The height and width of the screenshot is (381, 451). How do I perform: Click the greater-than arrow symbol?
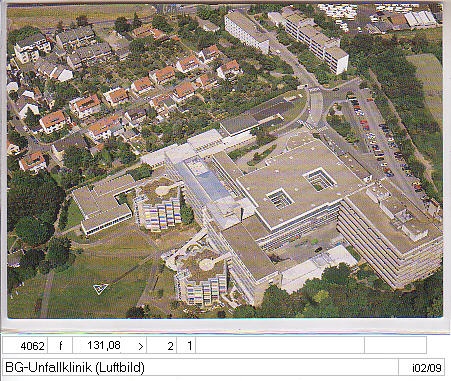coord(141,346)
